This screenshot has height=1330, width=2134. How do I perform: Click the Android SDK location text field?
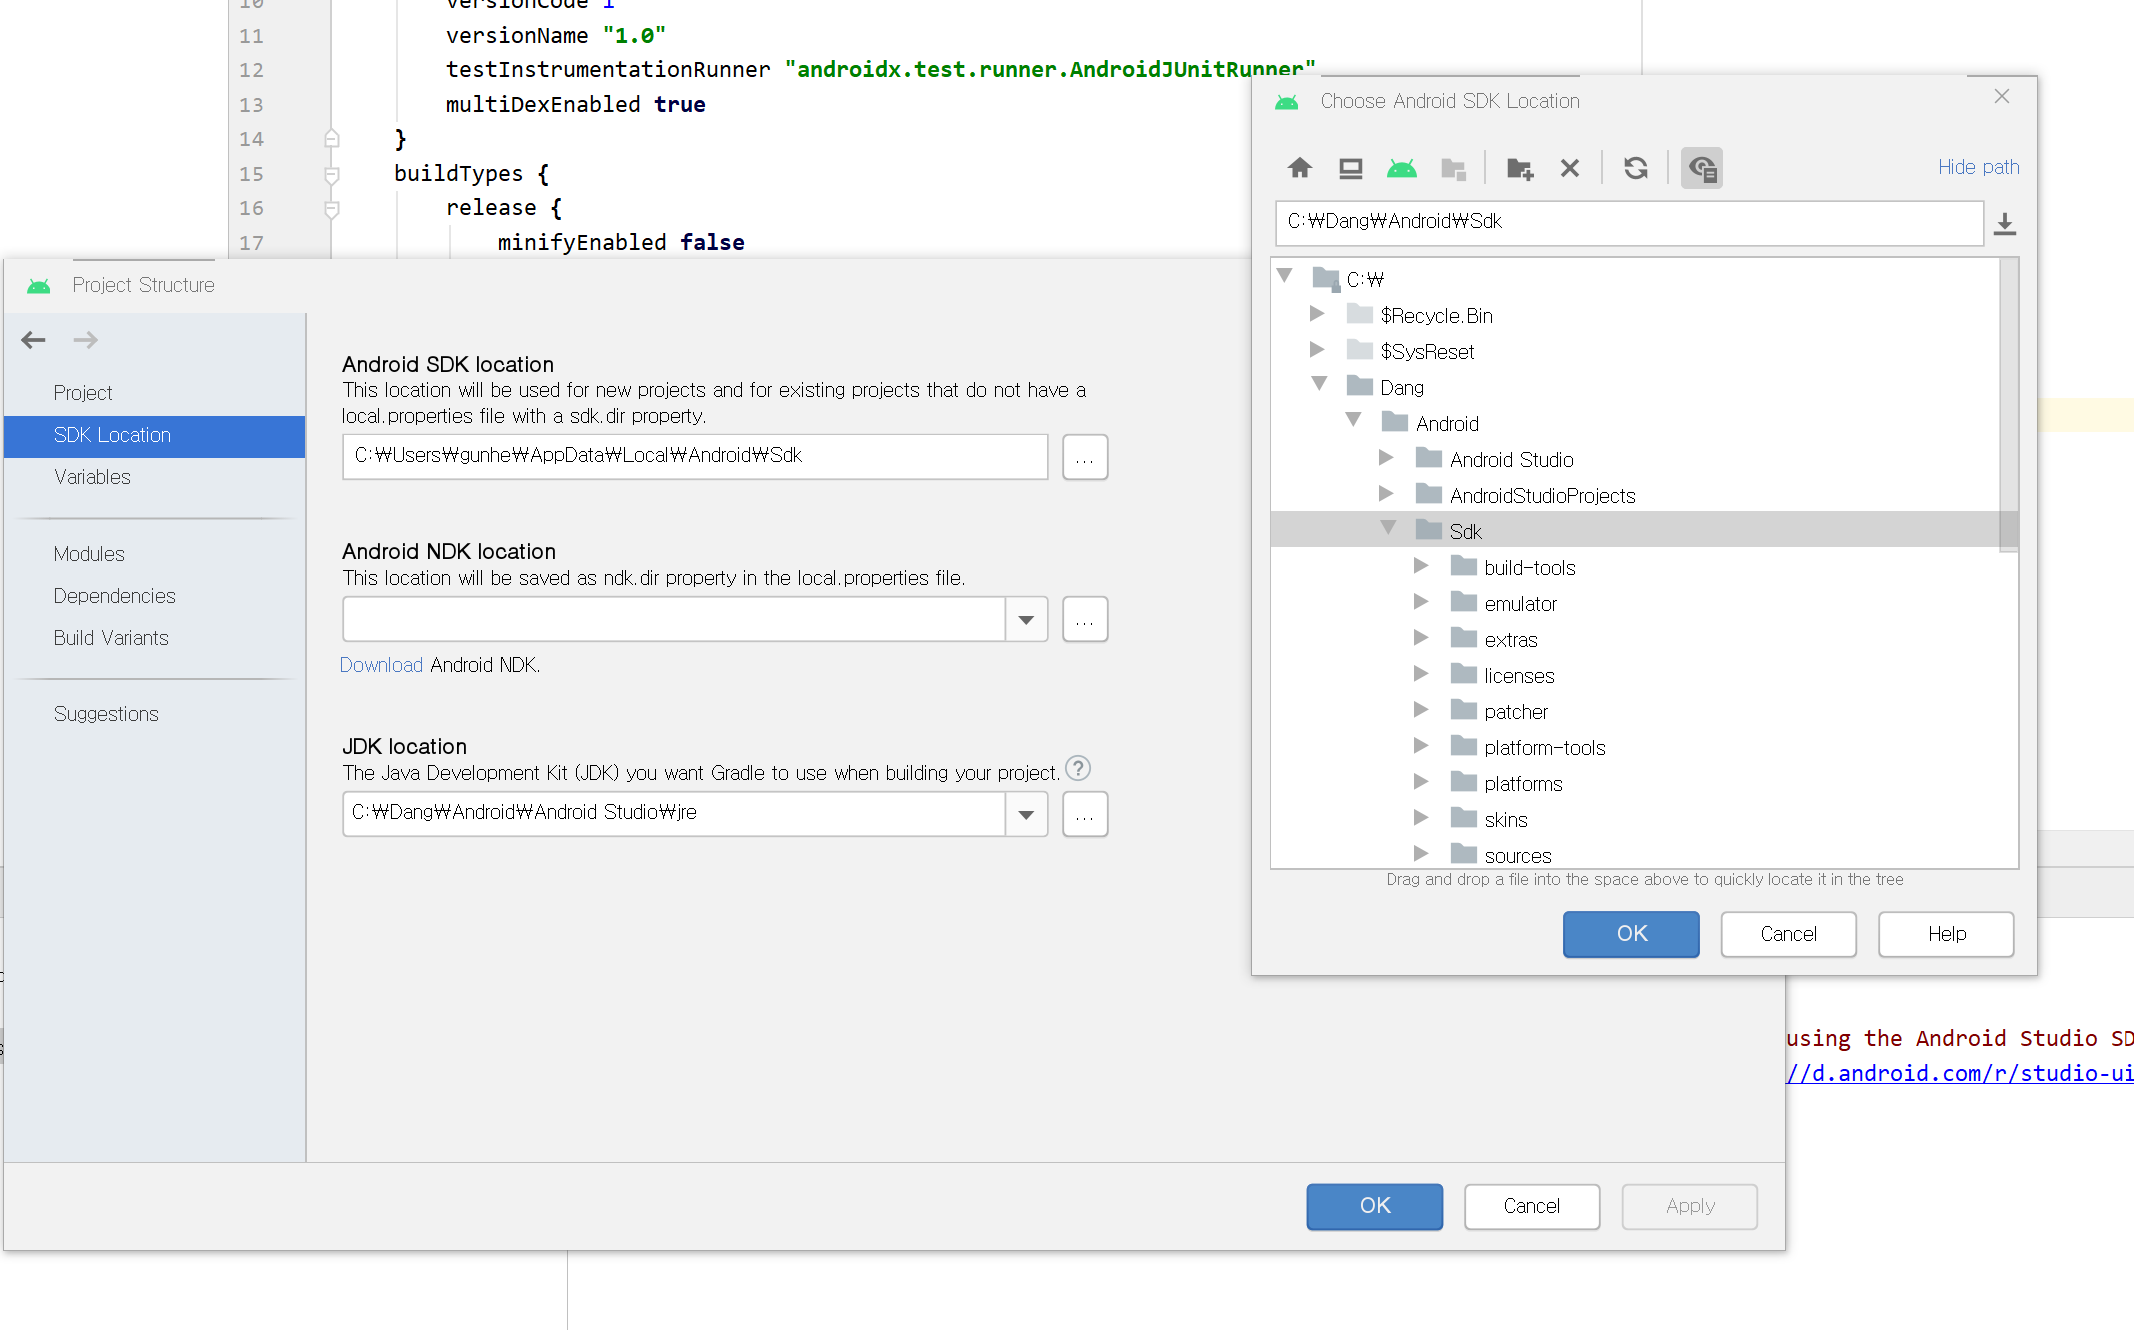tap(694, 456)
